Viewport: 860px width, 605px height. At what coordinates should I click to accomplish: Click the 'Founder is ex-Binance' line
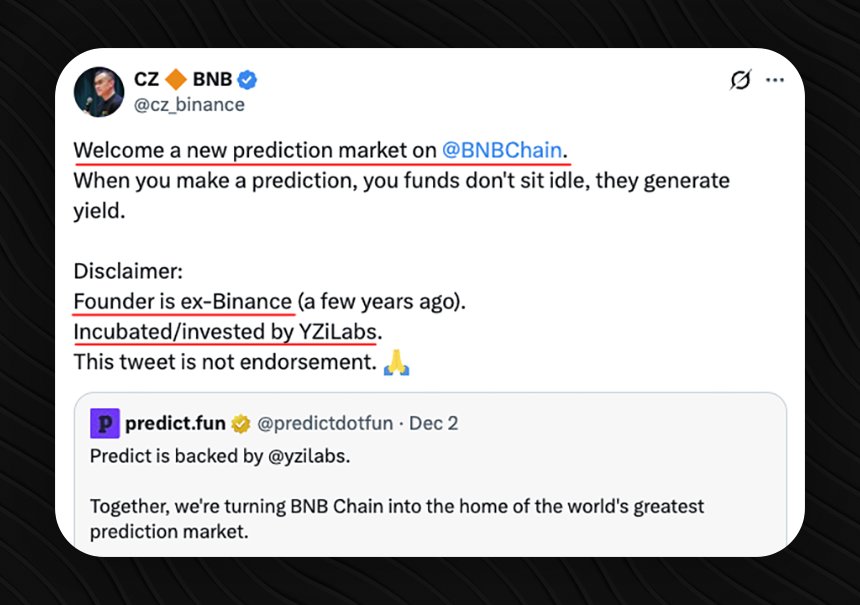[183, 301]
